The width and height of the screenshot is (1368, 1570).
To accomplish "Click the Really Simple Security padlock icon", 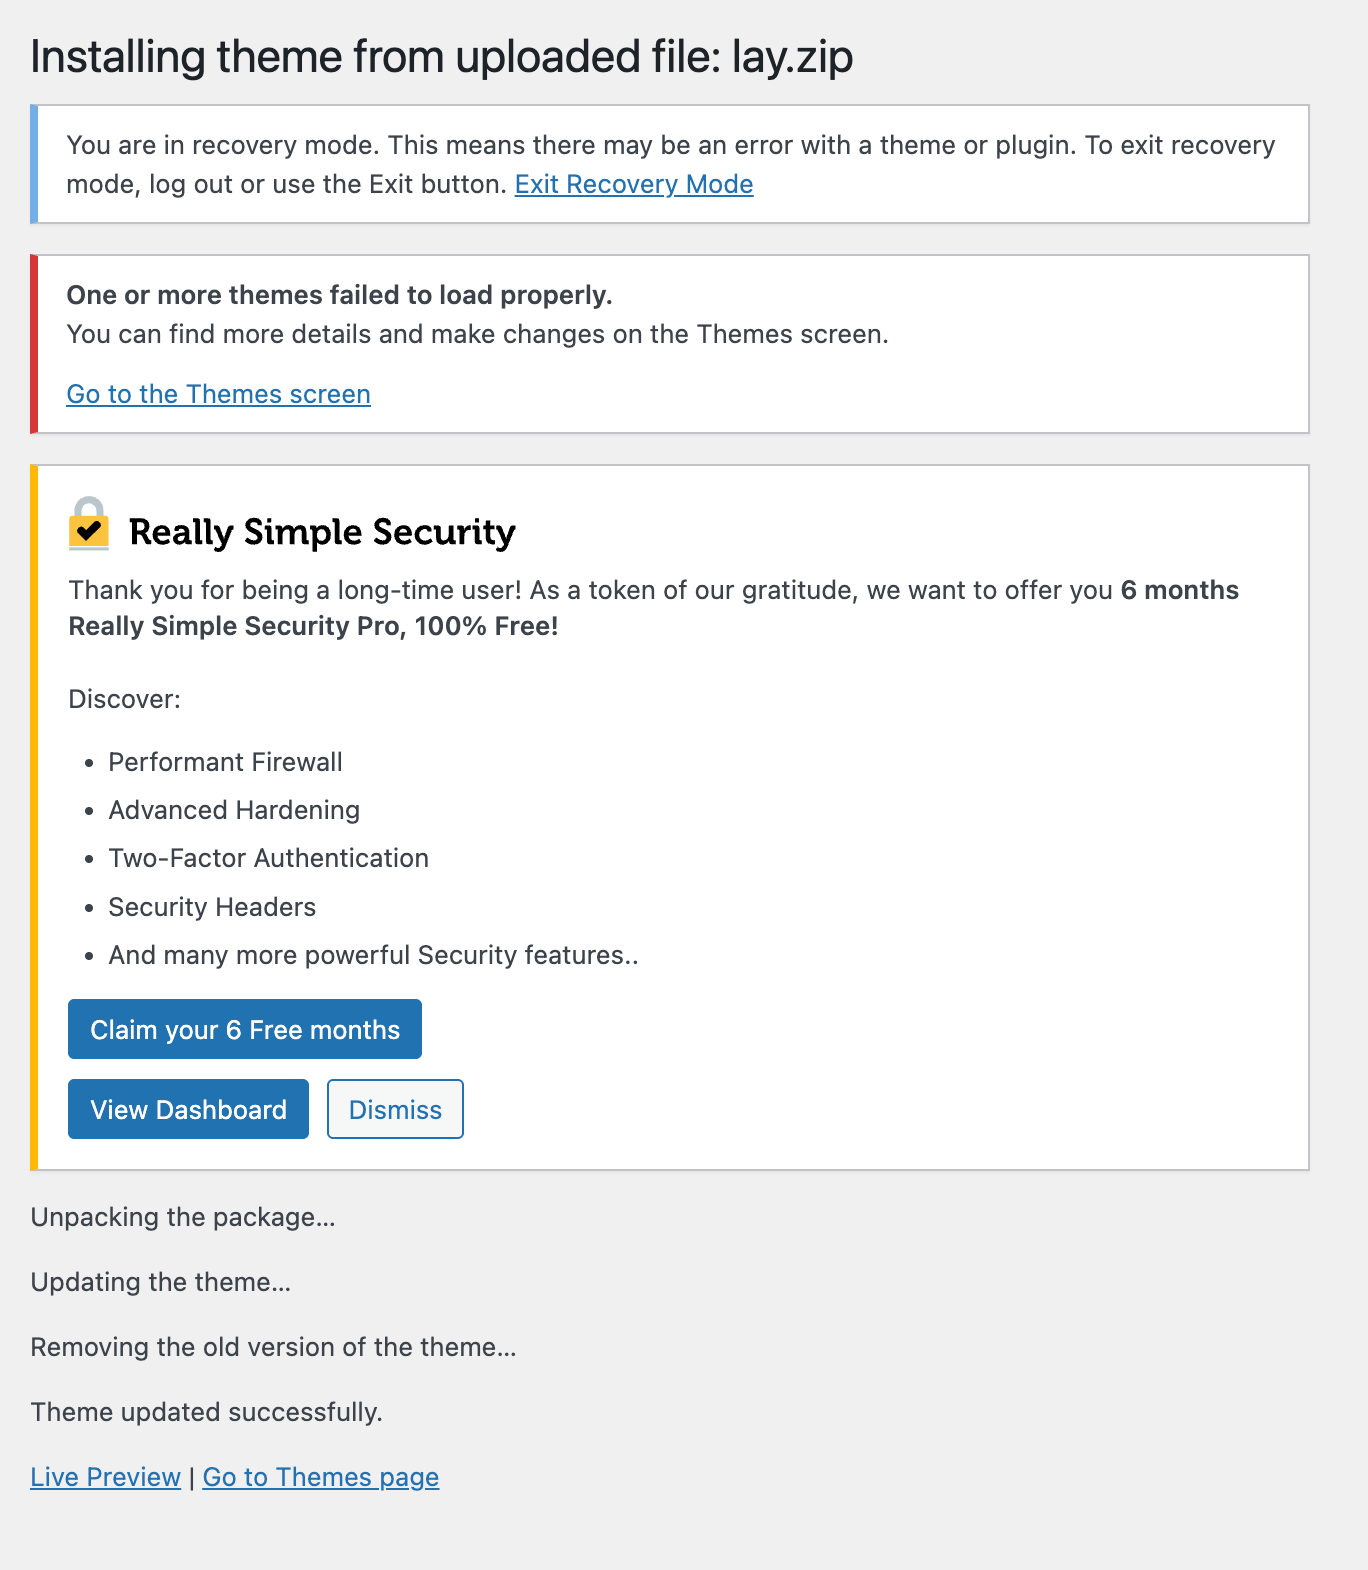I will pos(89,527).
